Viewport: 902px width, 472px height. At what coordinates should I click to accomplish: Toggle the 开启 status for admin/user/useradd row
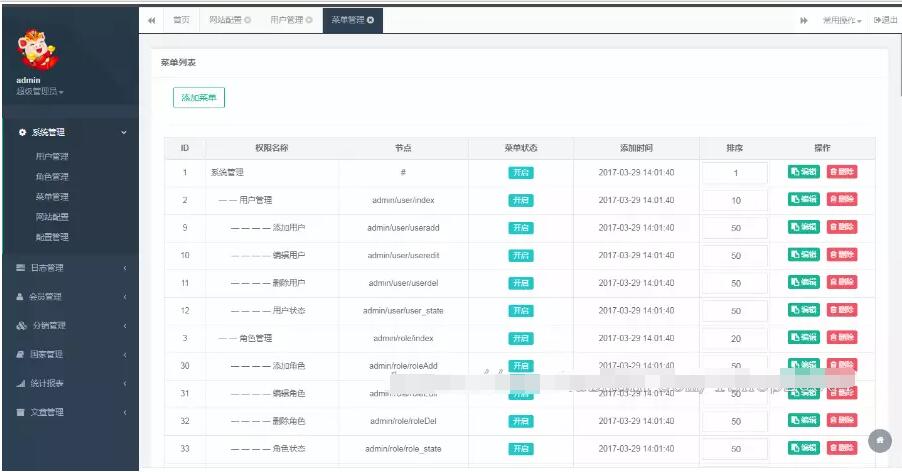pos(521,228)
